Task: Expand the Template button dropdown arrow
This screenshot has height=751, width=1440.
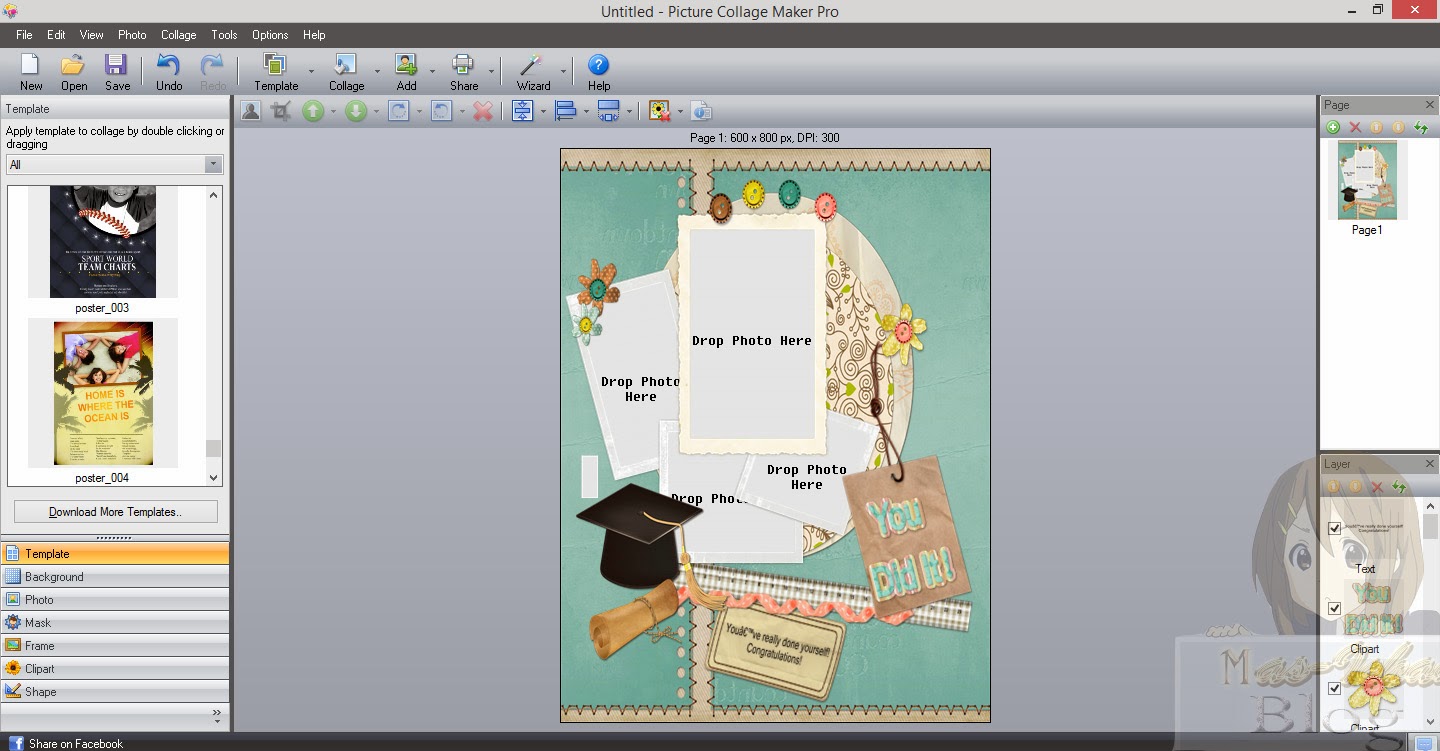Action: point(311,72)
